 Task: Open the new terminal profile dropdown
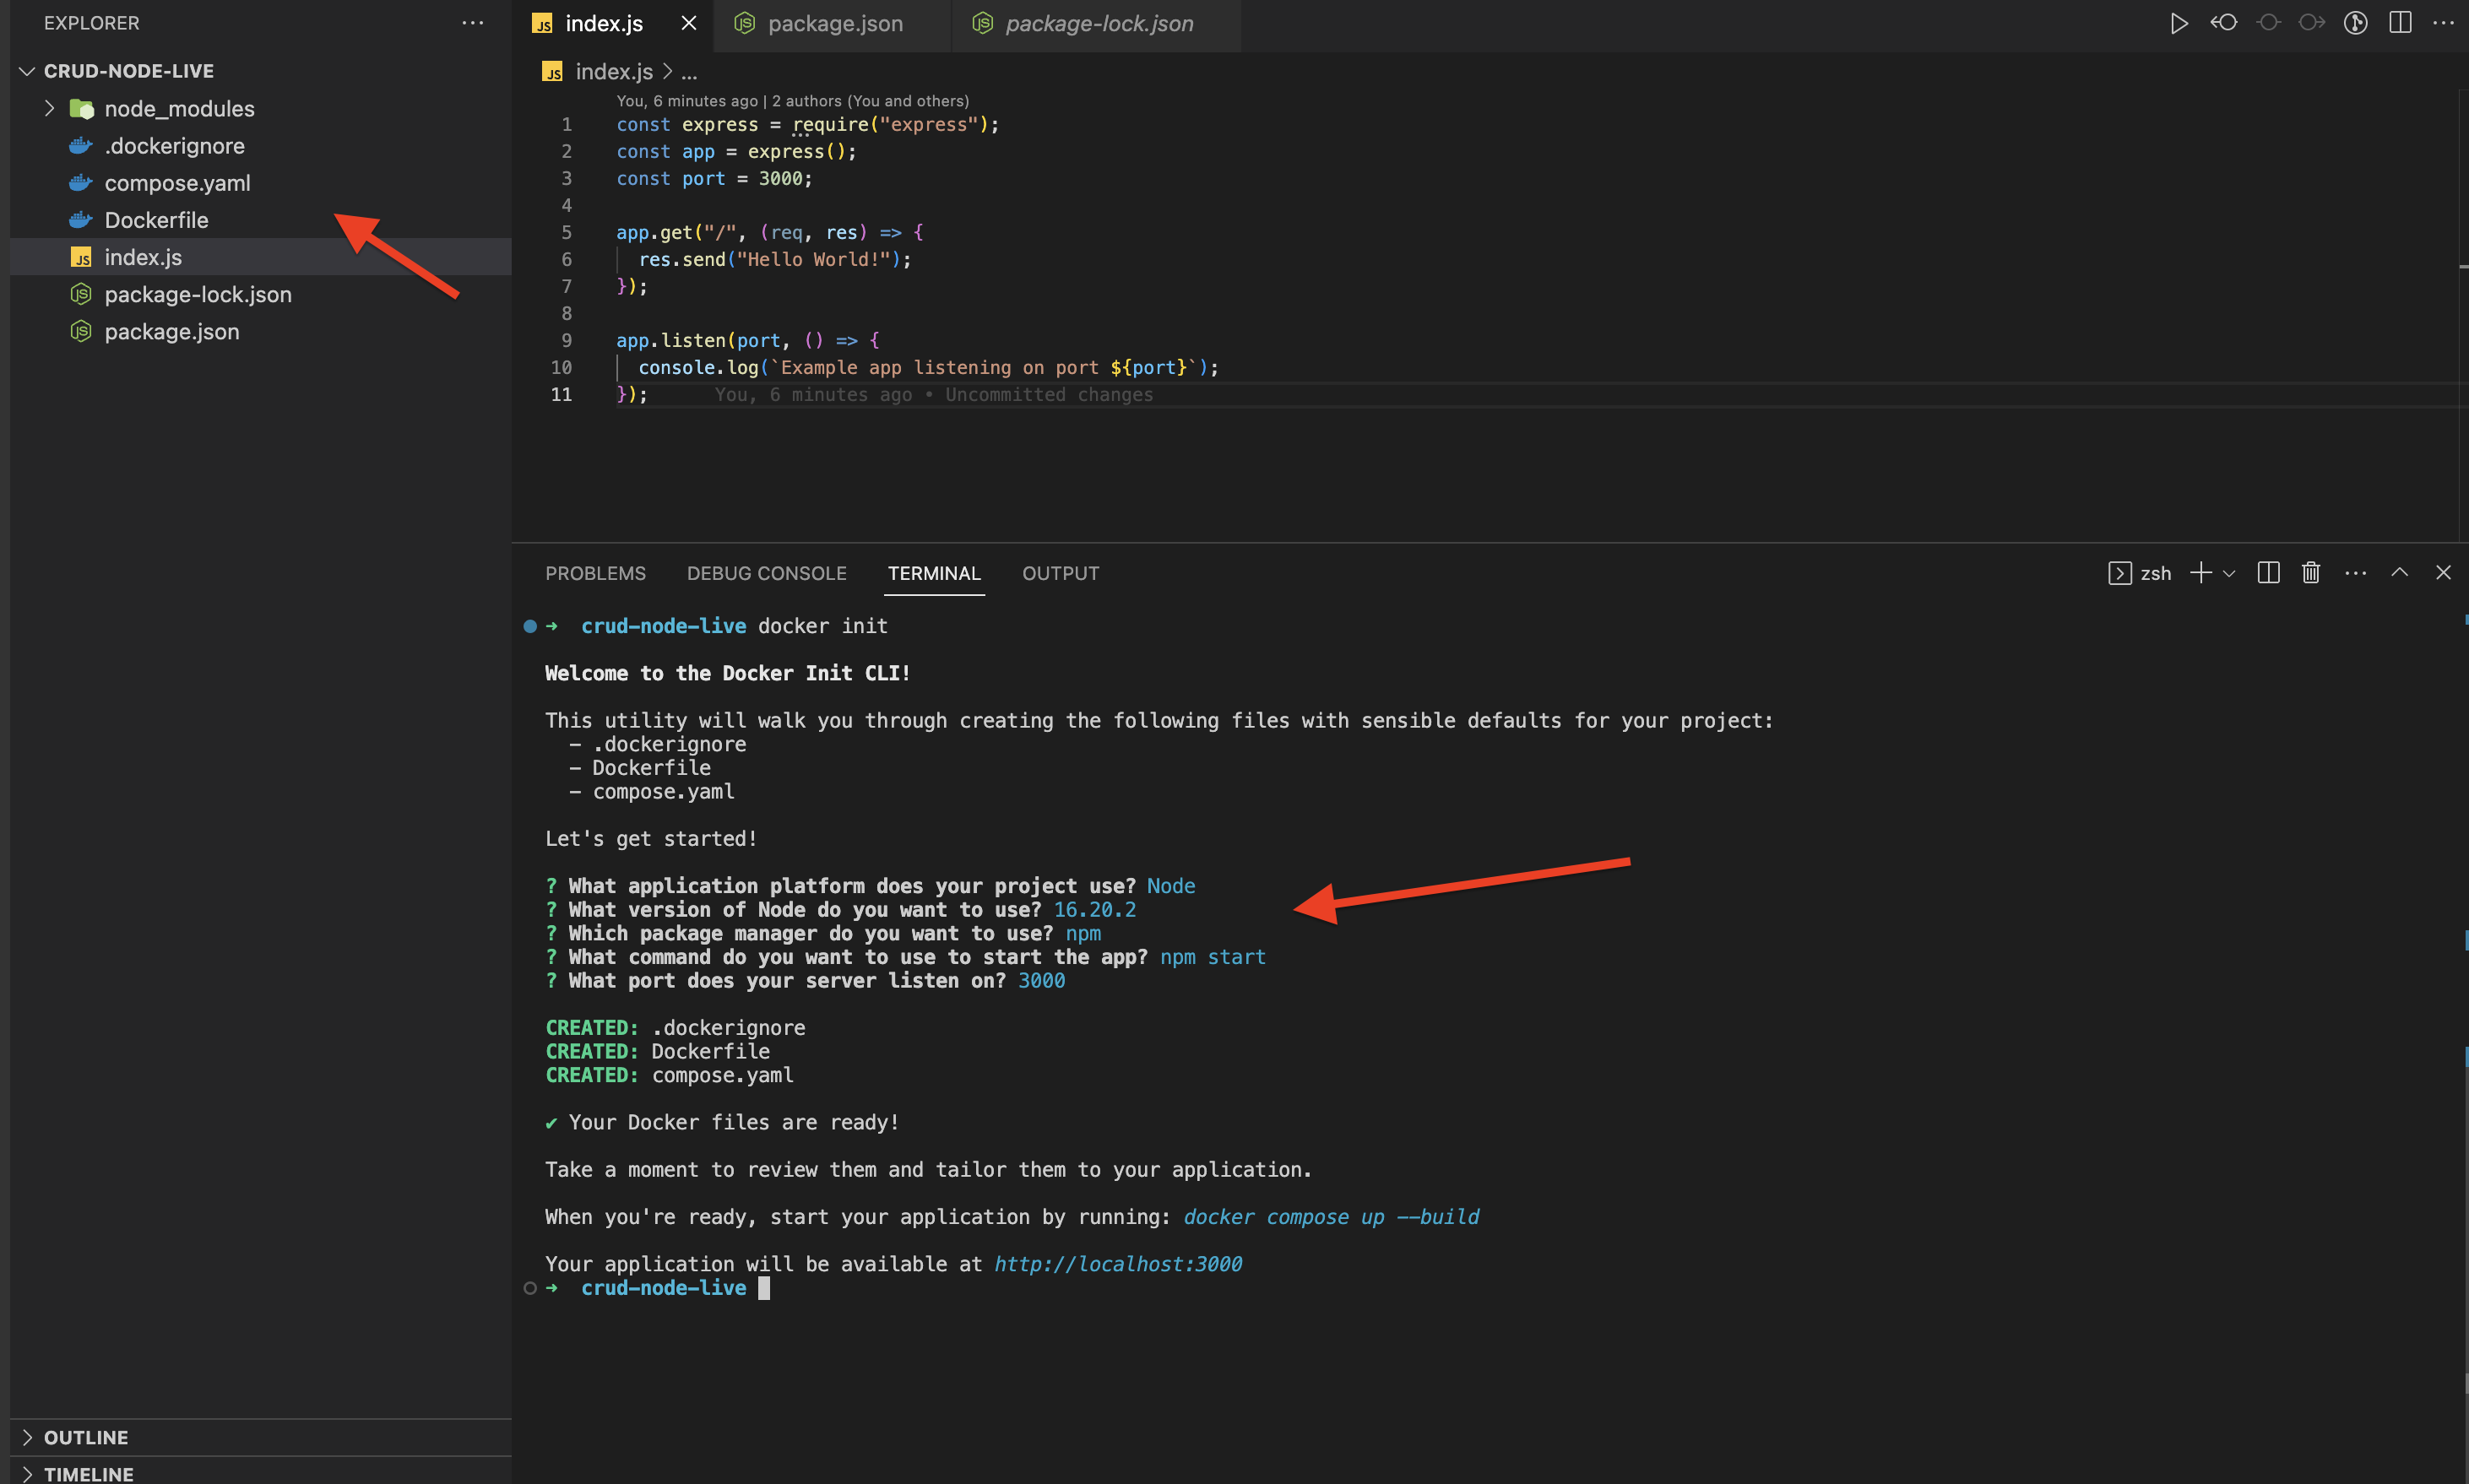pos(2228,574)
